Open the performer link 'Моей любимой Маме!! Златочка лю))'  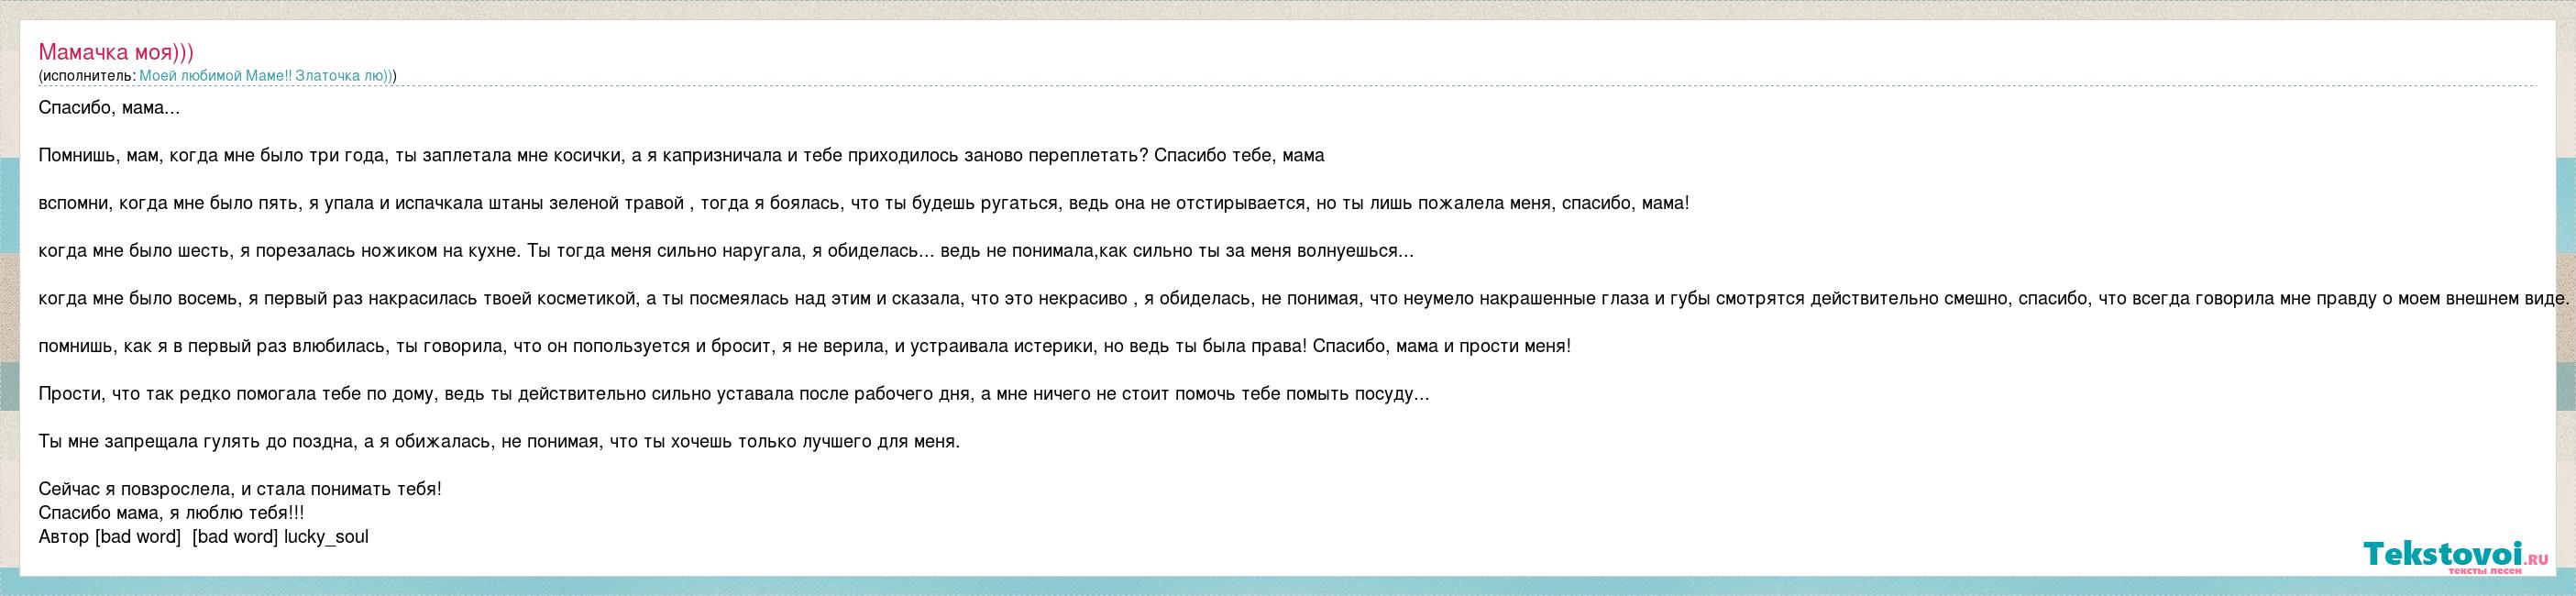click(266, 76)
